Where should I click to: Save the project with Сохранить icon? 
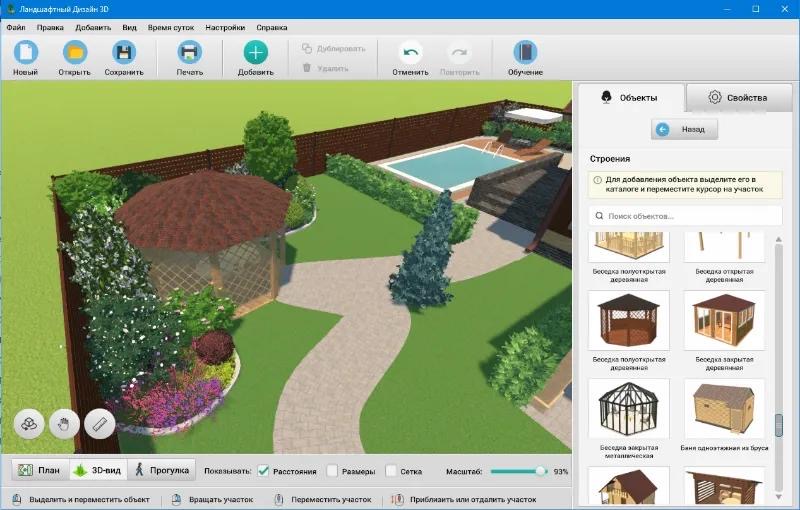pyautogui.click(x=124, y=53)
